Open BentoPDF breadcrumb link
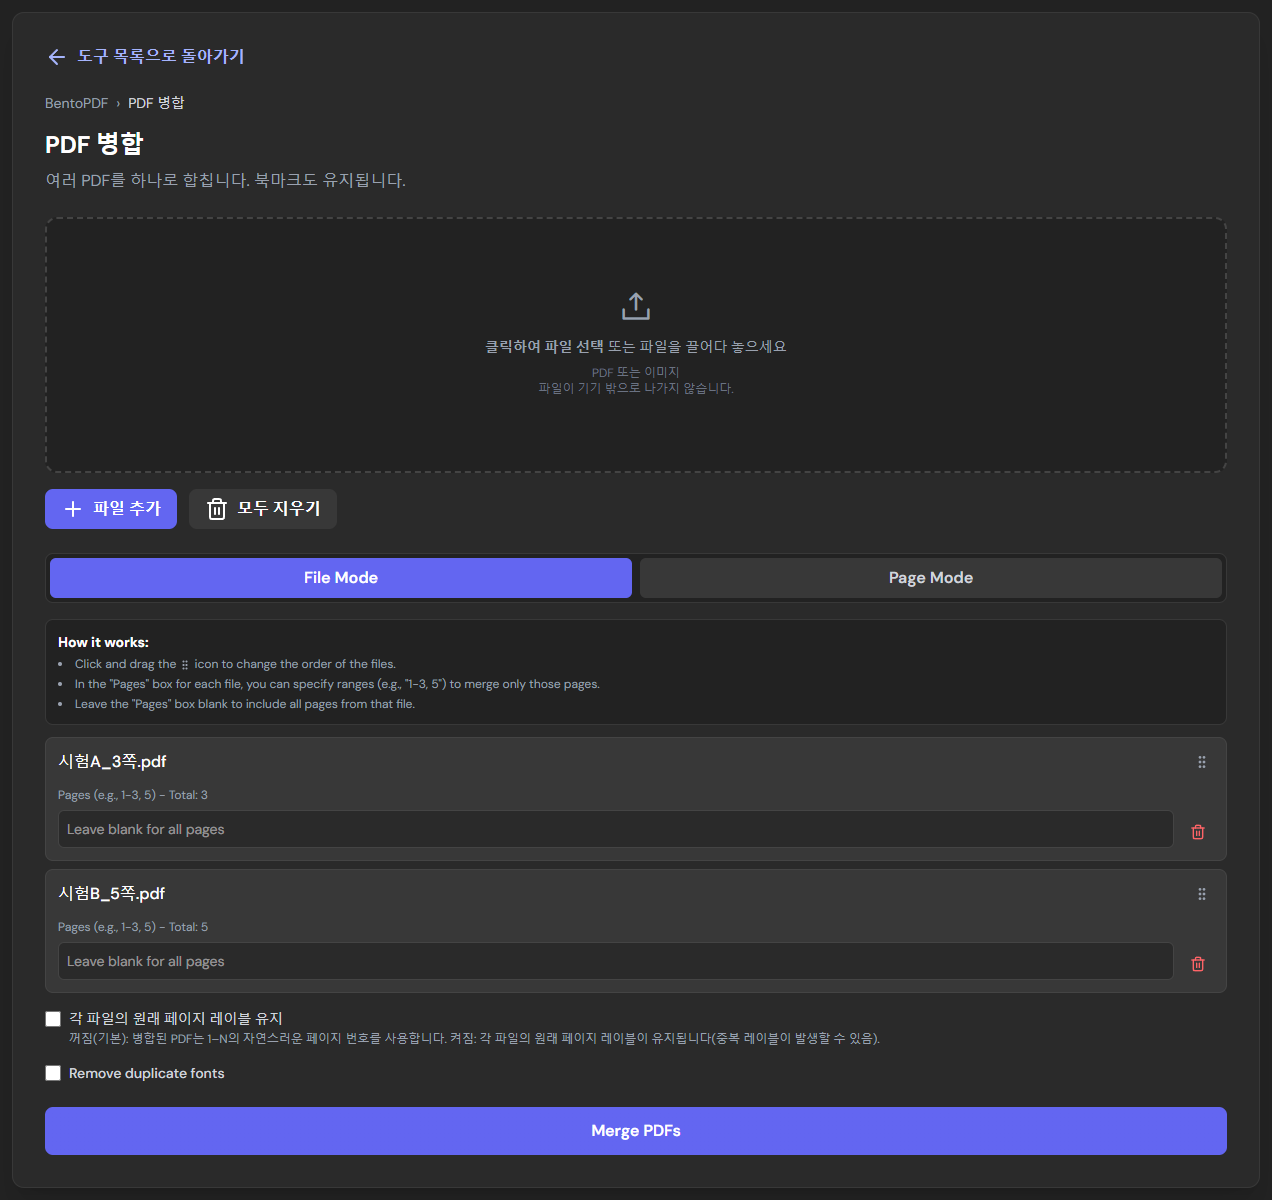 point(76,103)
